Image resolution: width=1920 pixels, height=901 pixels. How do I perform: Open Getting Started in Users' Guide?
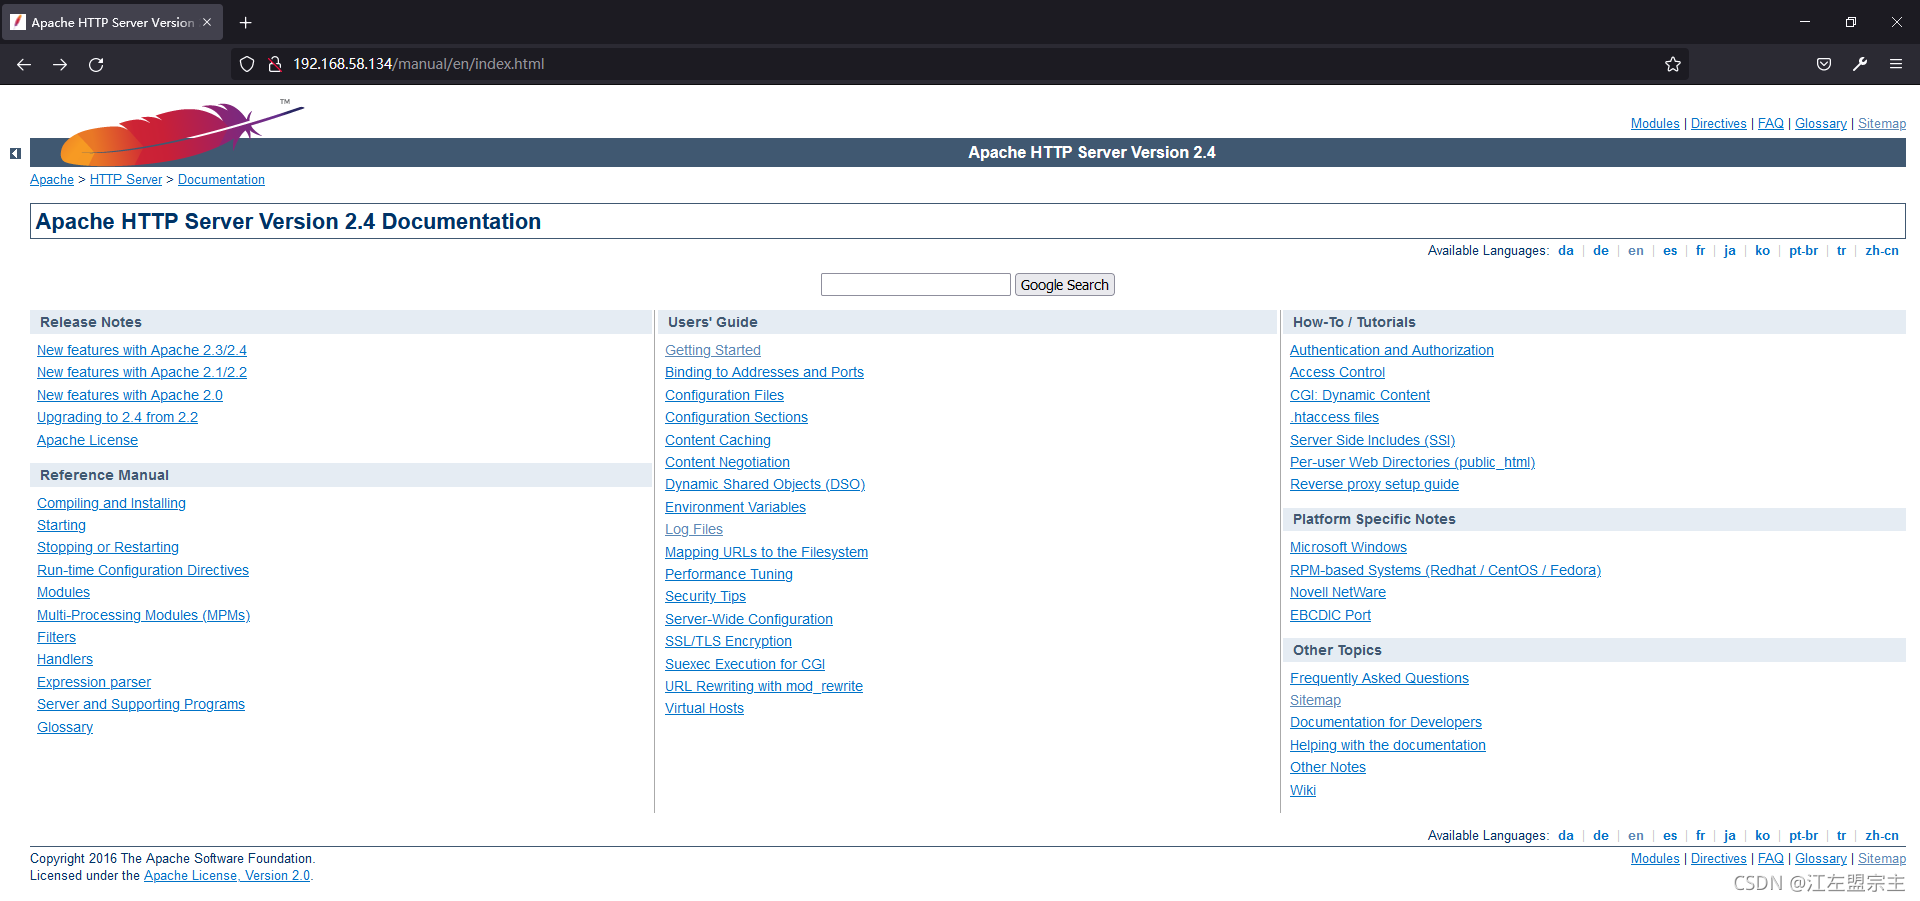click(x=713, y=350)
